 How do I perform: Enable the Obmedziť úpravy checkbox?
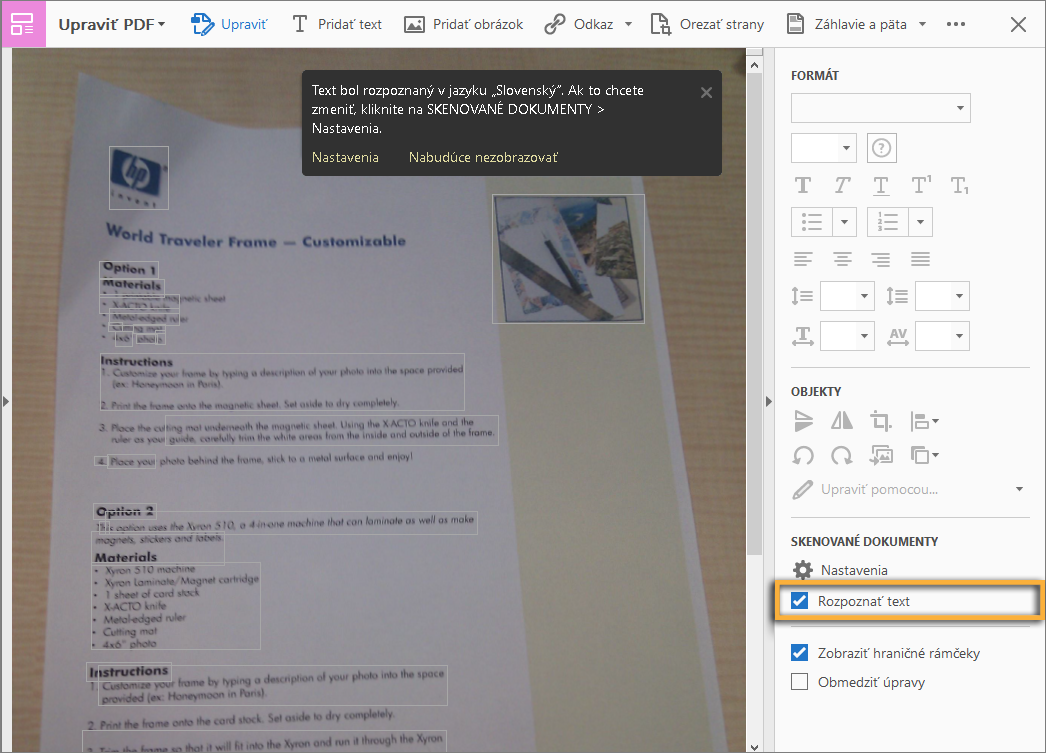(x=799, y=682)
